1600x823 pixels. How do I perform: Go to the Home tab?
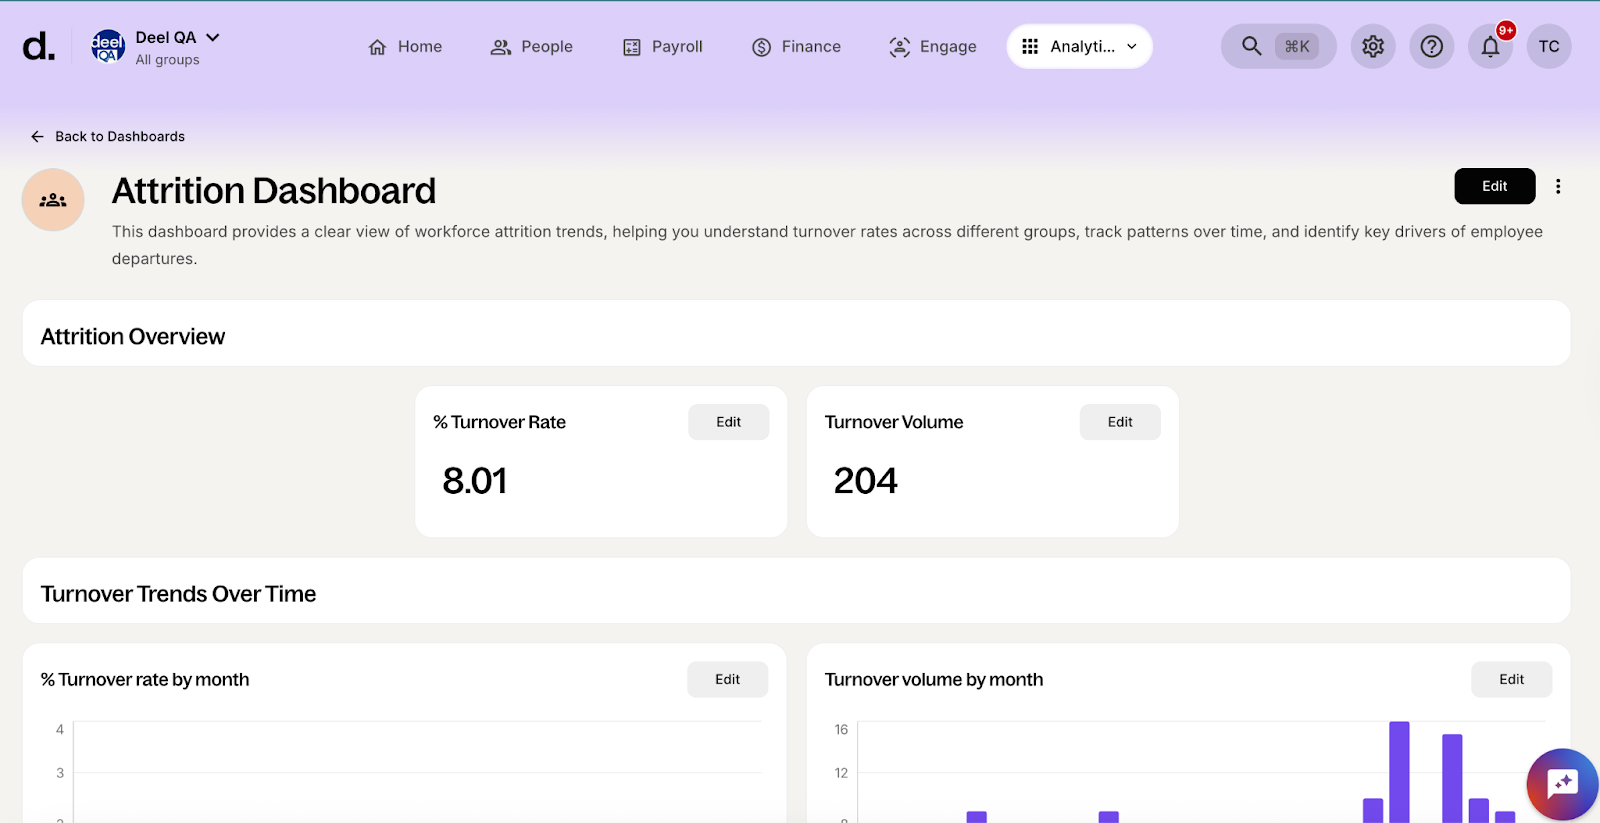[405, 47]
